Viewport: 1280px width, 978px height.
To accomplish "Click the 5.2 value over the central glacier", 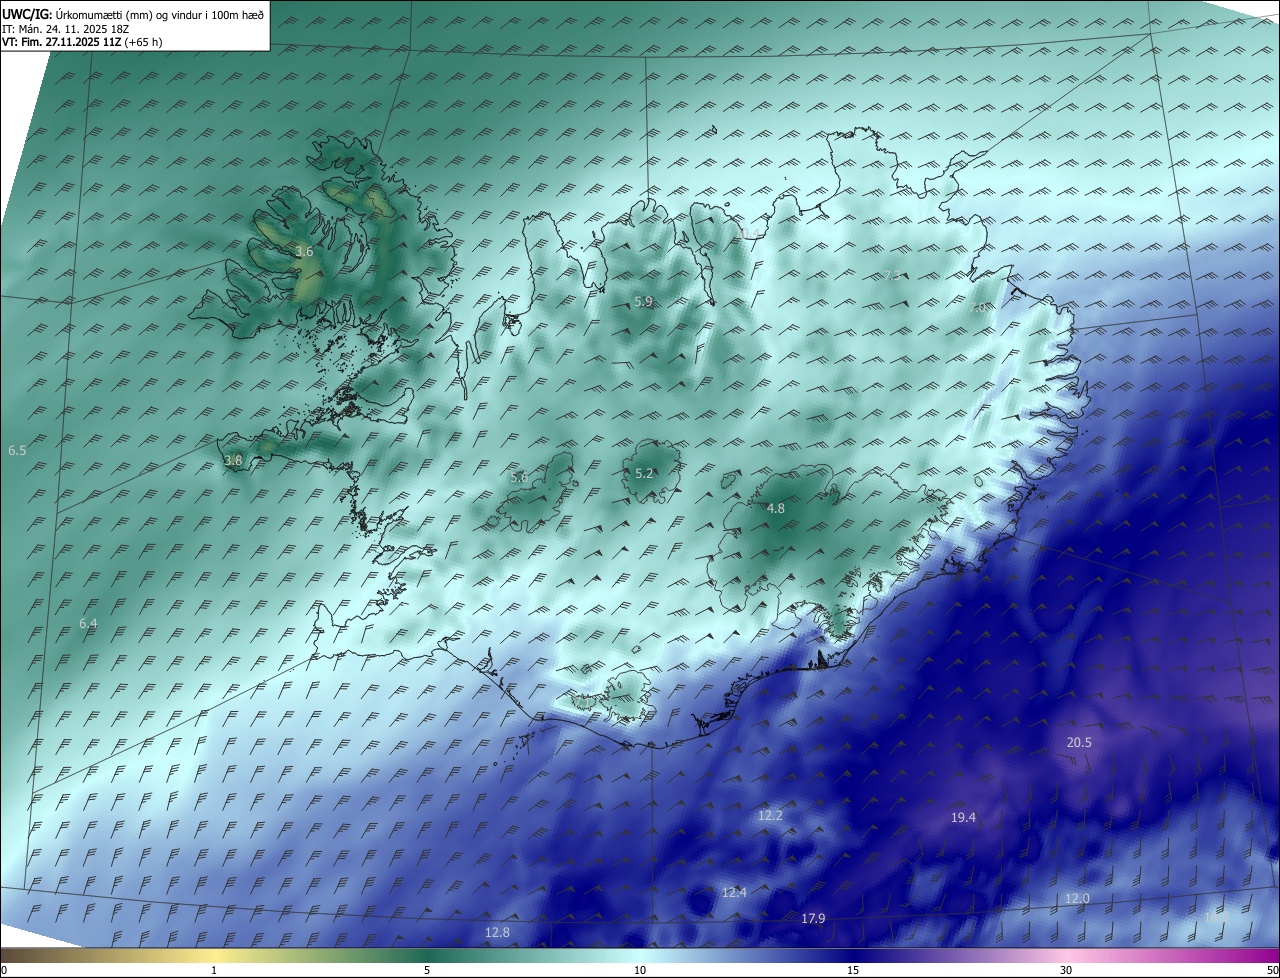I will tap(644, 473).
